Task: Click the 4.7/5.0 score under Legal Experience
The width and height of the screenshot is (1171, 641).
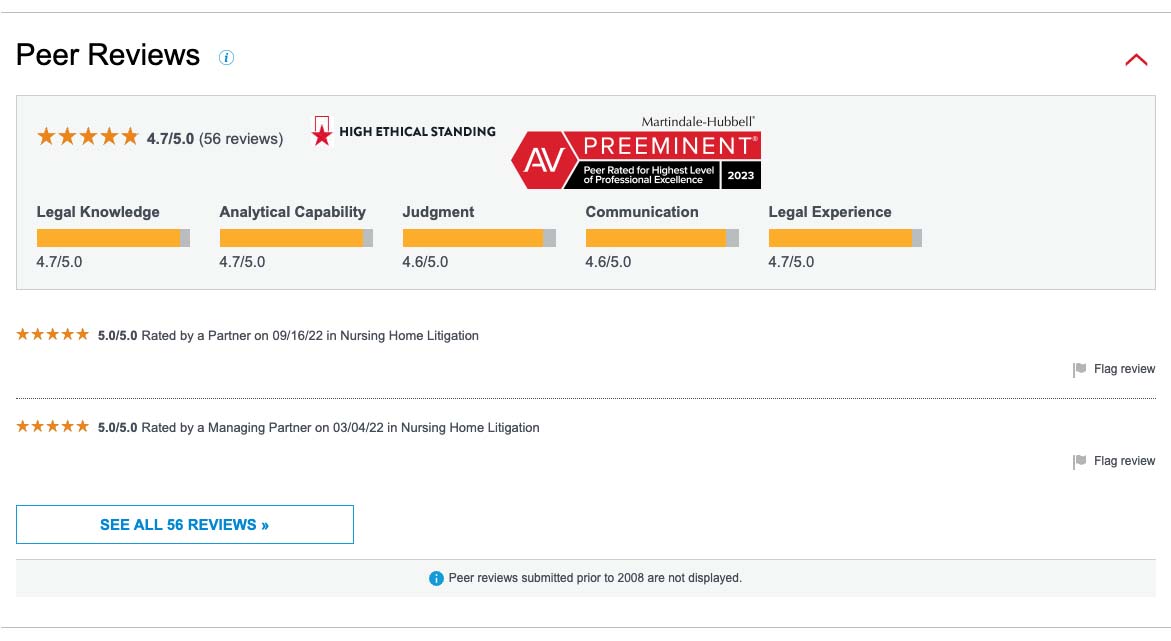Action: pos(792,262)
